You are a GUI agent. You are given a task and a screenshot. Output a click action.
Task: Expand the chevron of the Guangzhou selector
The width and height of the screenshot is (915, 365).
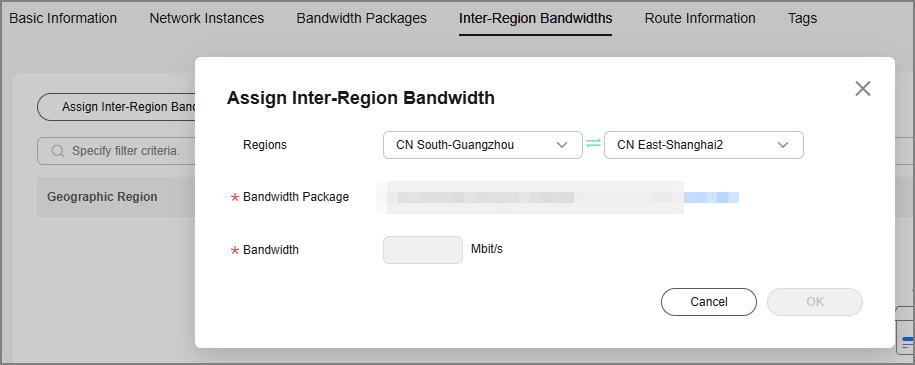coord(562,145)
